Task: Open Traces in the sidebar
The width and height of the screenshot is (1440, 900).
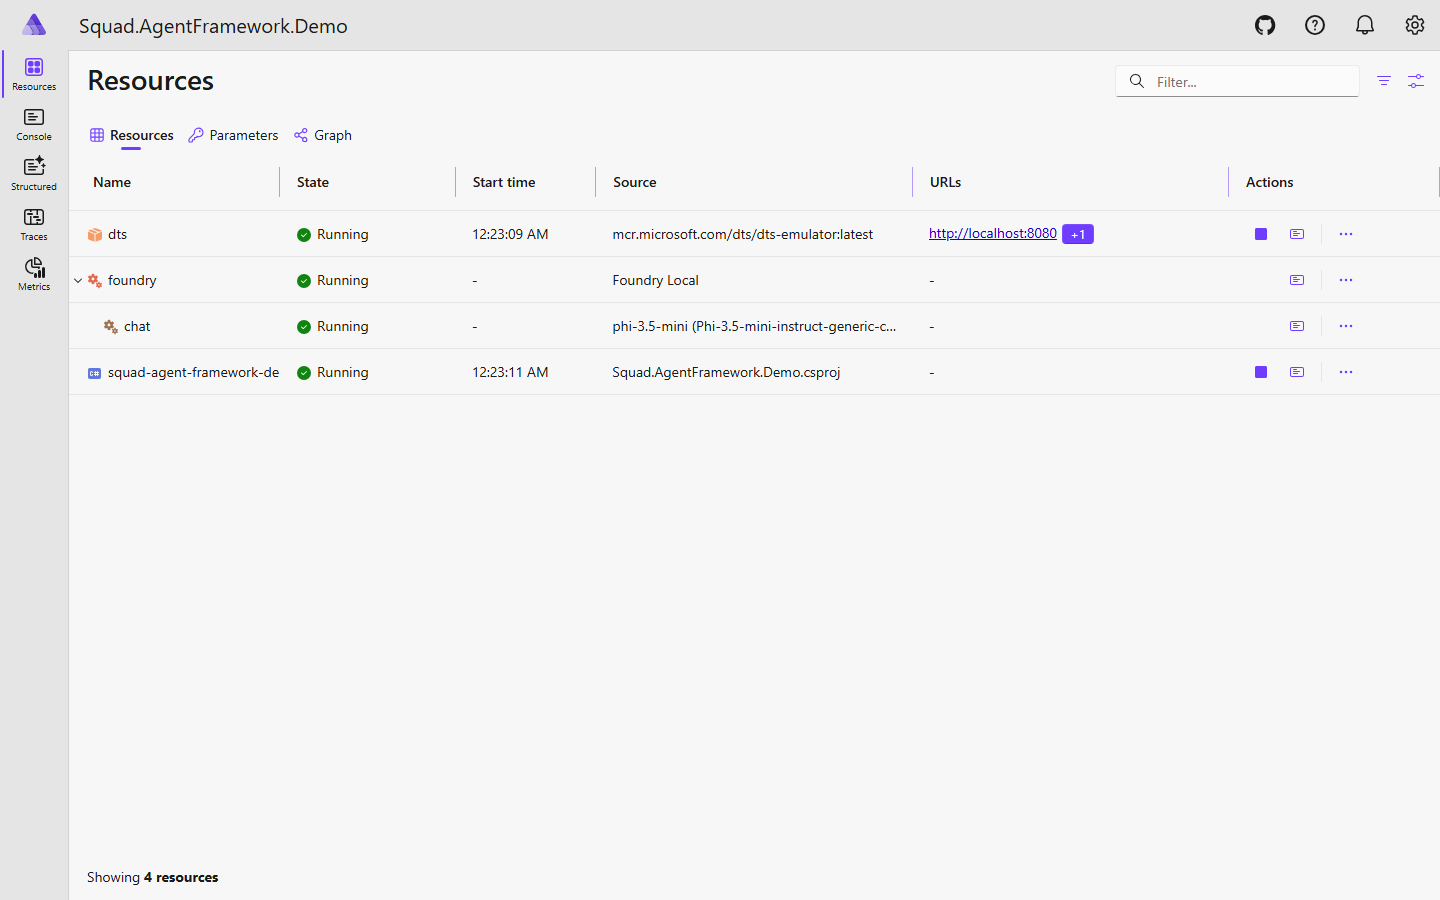Action: (34, 225)
